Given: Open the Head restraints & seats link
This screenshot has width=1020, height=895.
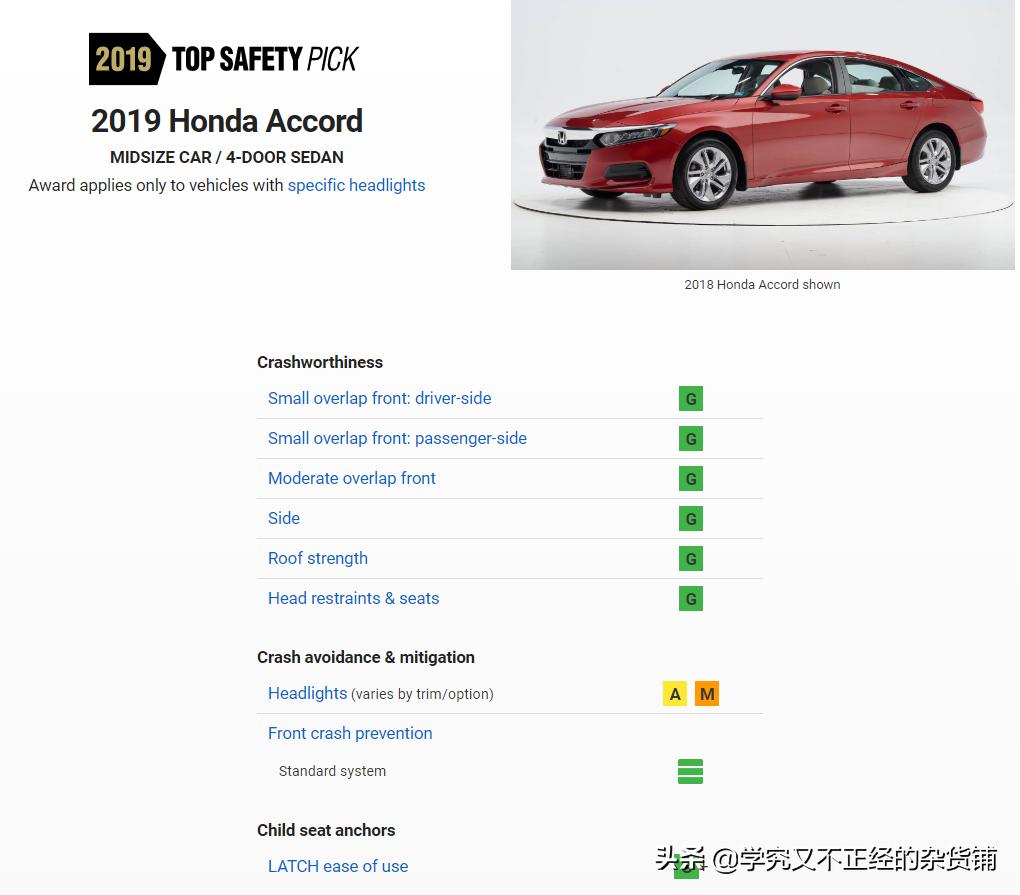Looking at the screenshot, I should point(353,598).
